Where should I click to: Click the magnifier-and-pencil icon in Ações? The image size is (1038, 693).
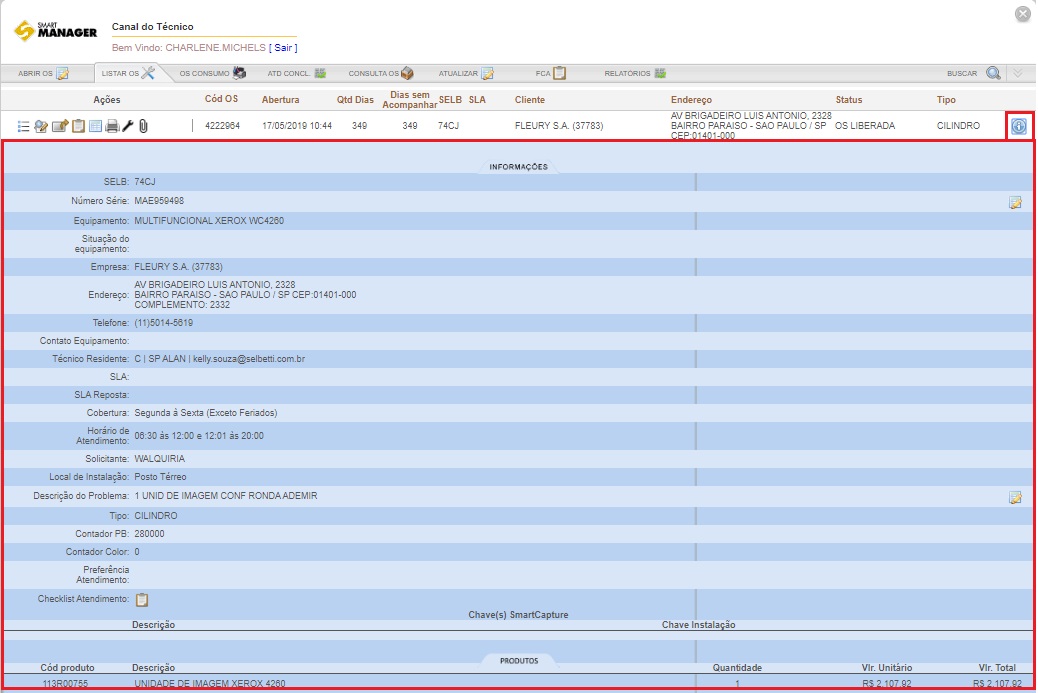pyautogui.click(x=41, y=126)
